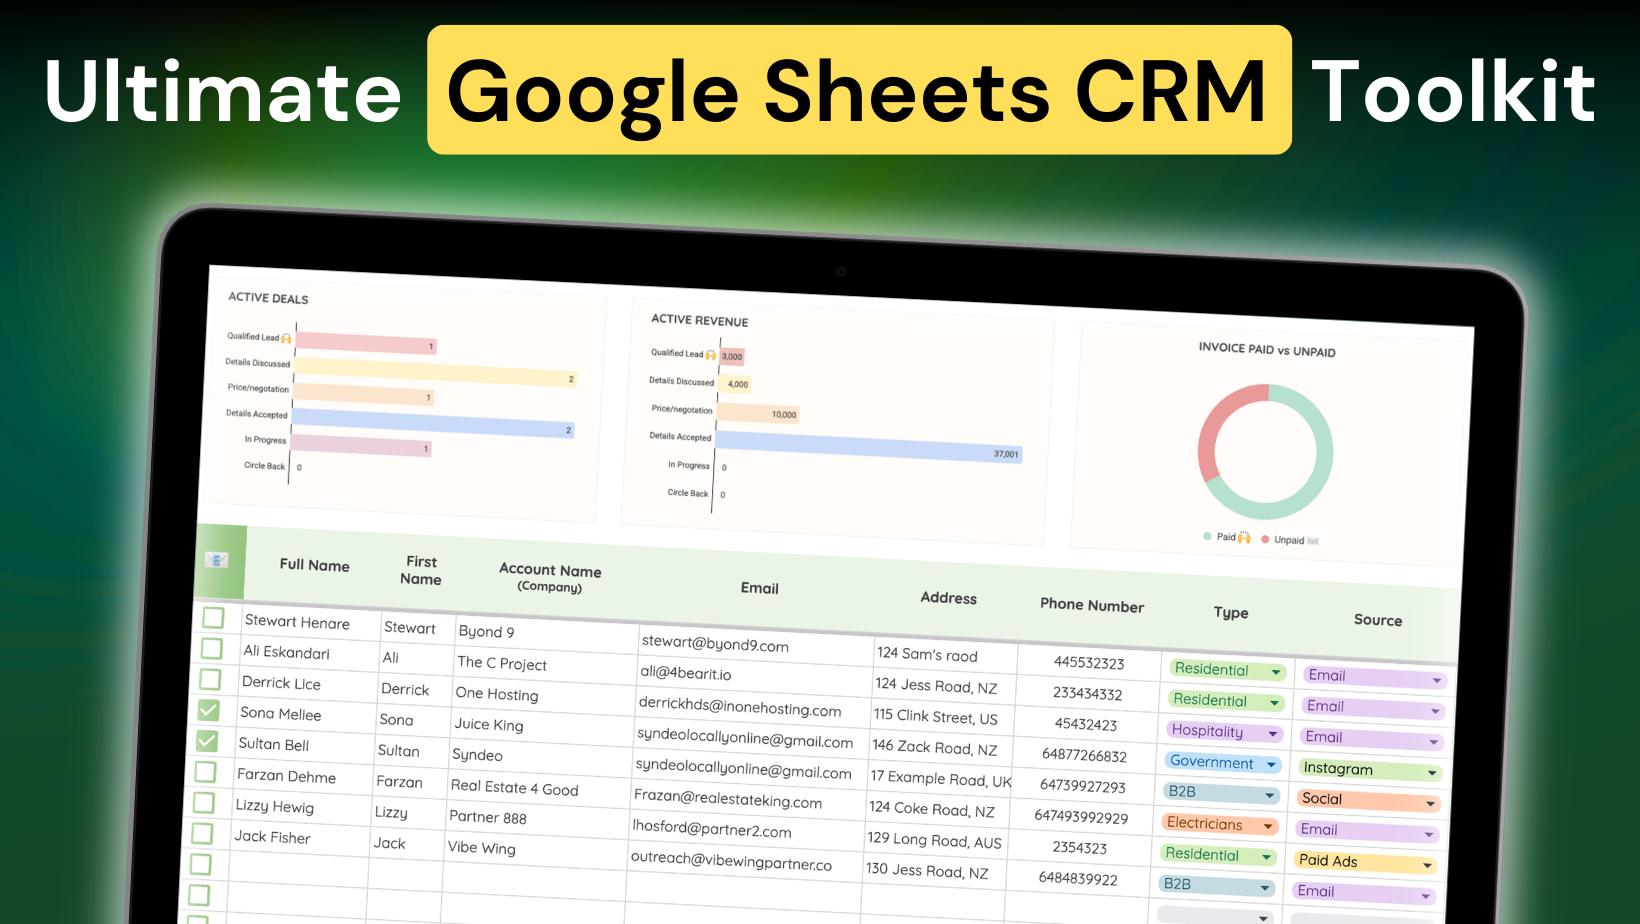Image resolution: width=1640 pixels, height=924 pixels.
Task: Click the Details Accepted bar in Active Revenue chart
Action: click(x=869, y=447)
